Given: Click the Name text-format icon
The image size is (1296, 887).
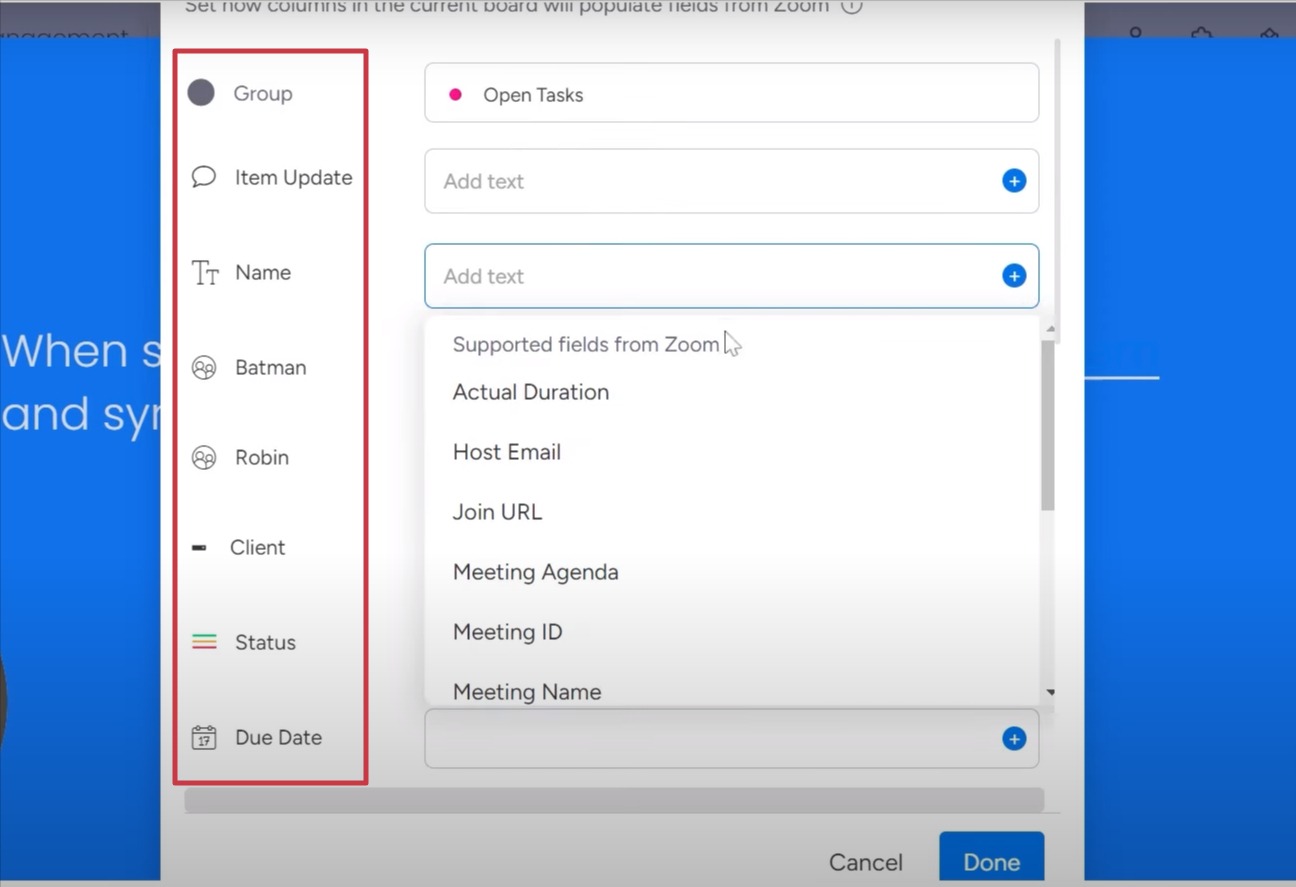Looking at the screenshot, I should [x=203, y=271].
